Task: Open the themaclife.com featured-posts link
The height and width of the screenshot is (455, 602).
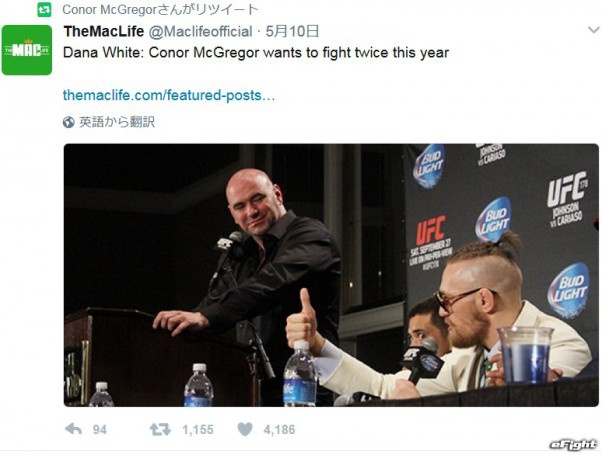Action: point(169,95)
